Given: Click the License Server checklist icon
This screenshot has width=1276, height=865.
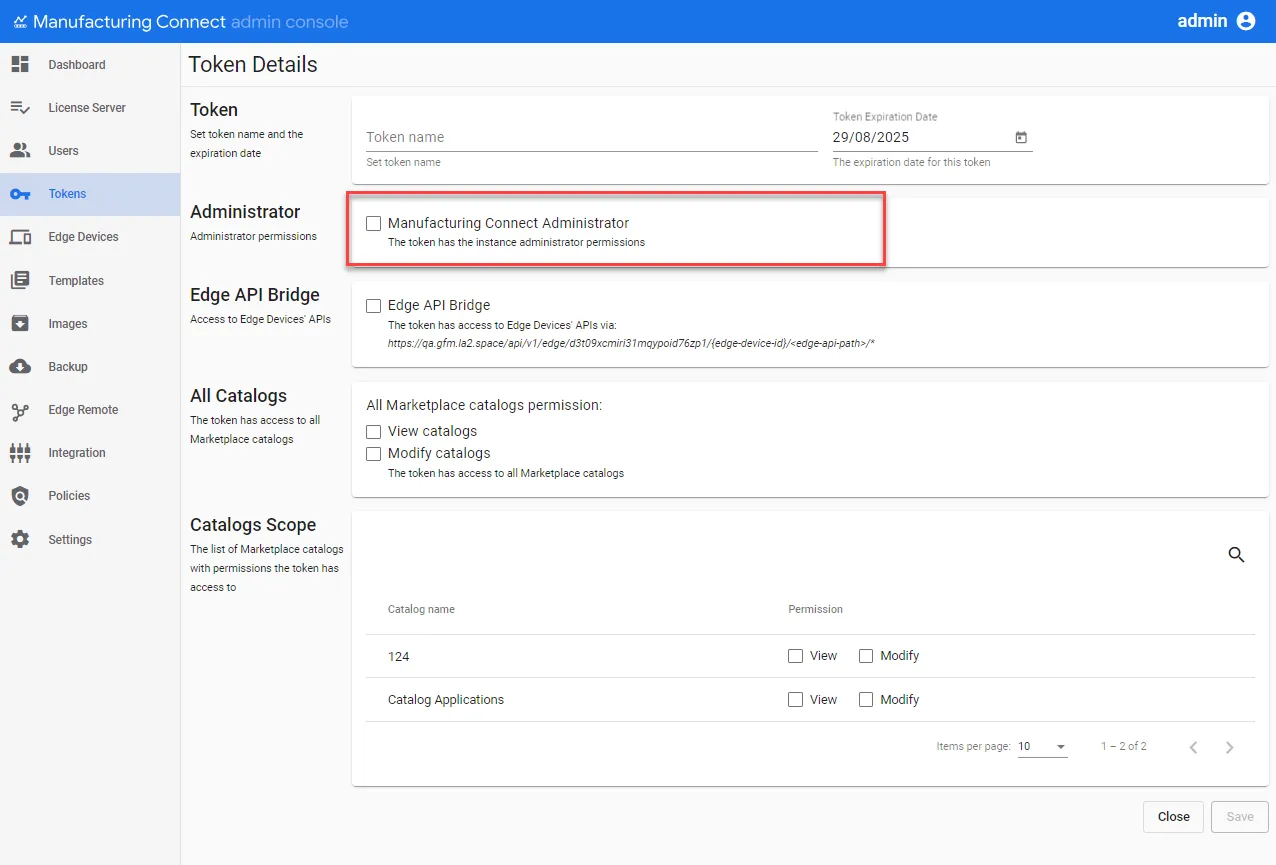Looking at the screenshot, I should 20,108.
